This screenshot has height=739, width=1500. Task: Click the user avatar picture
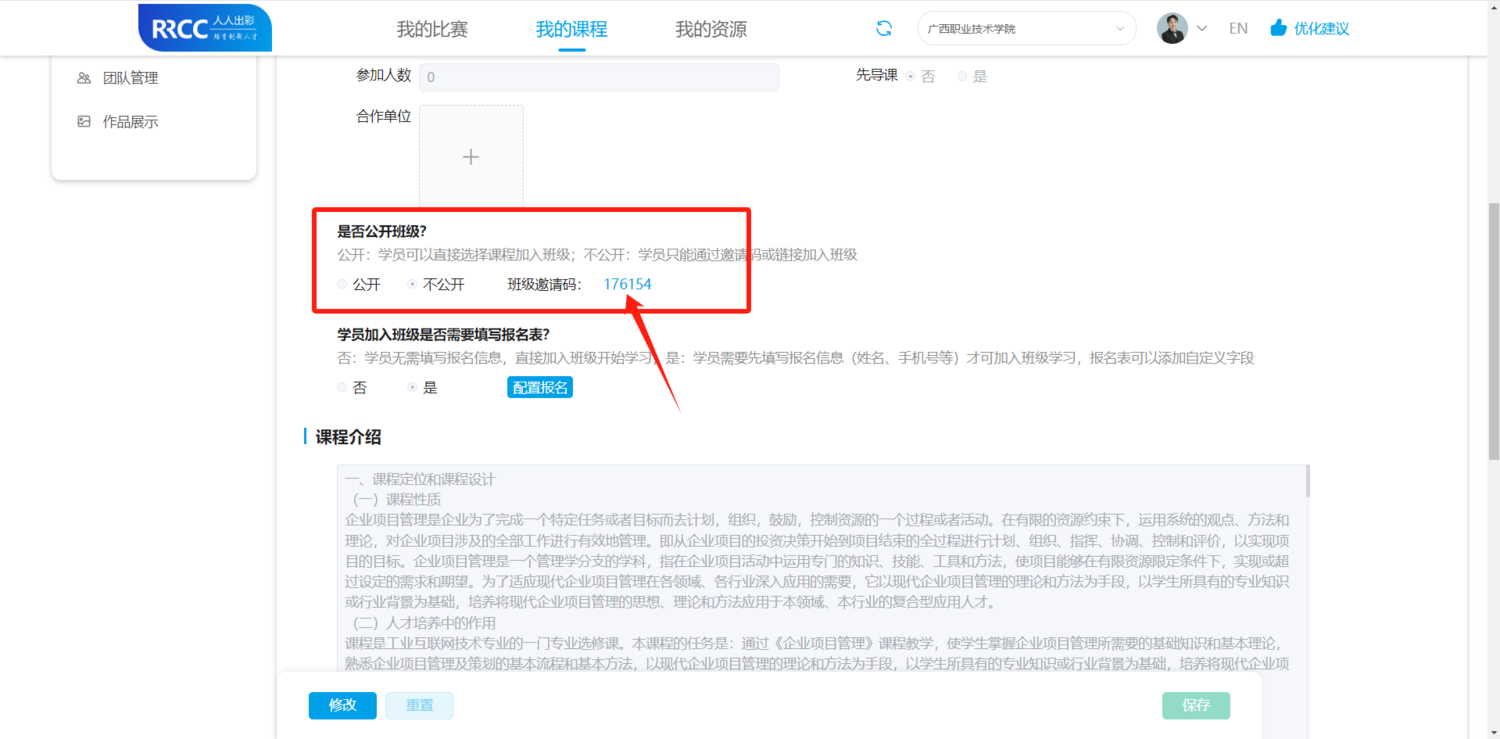[x=1172, y=28]
